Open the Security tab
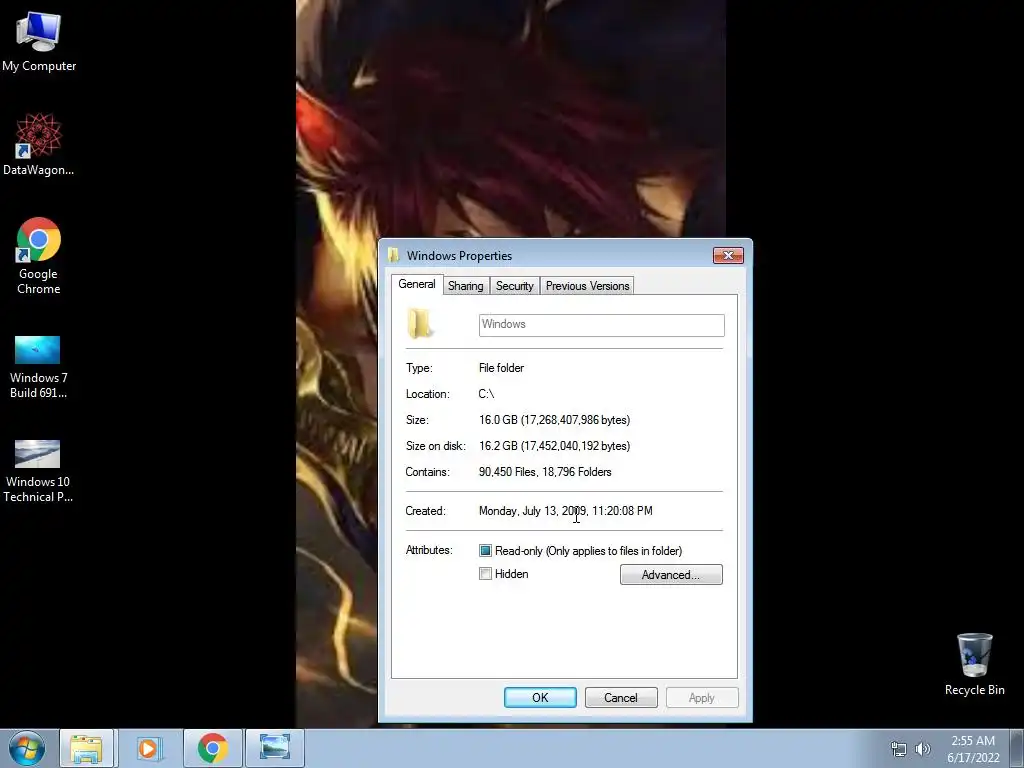 pos(515,286)
